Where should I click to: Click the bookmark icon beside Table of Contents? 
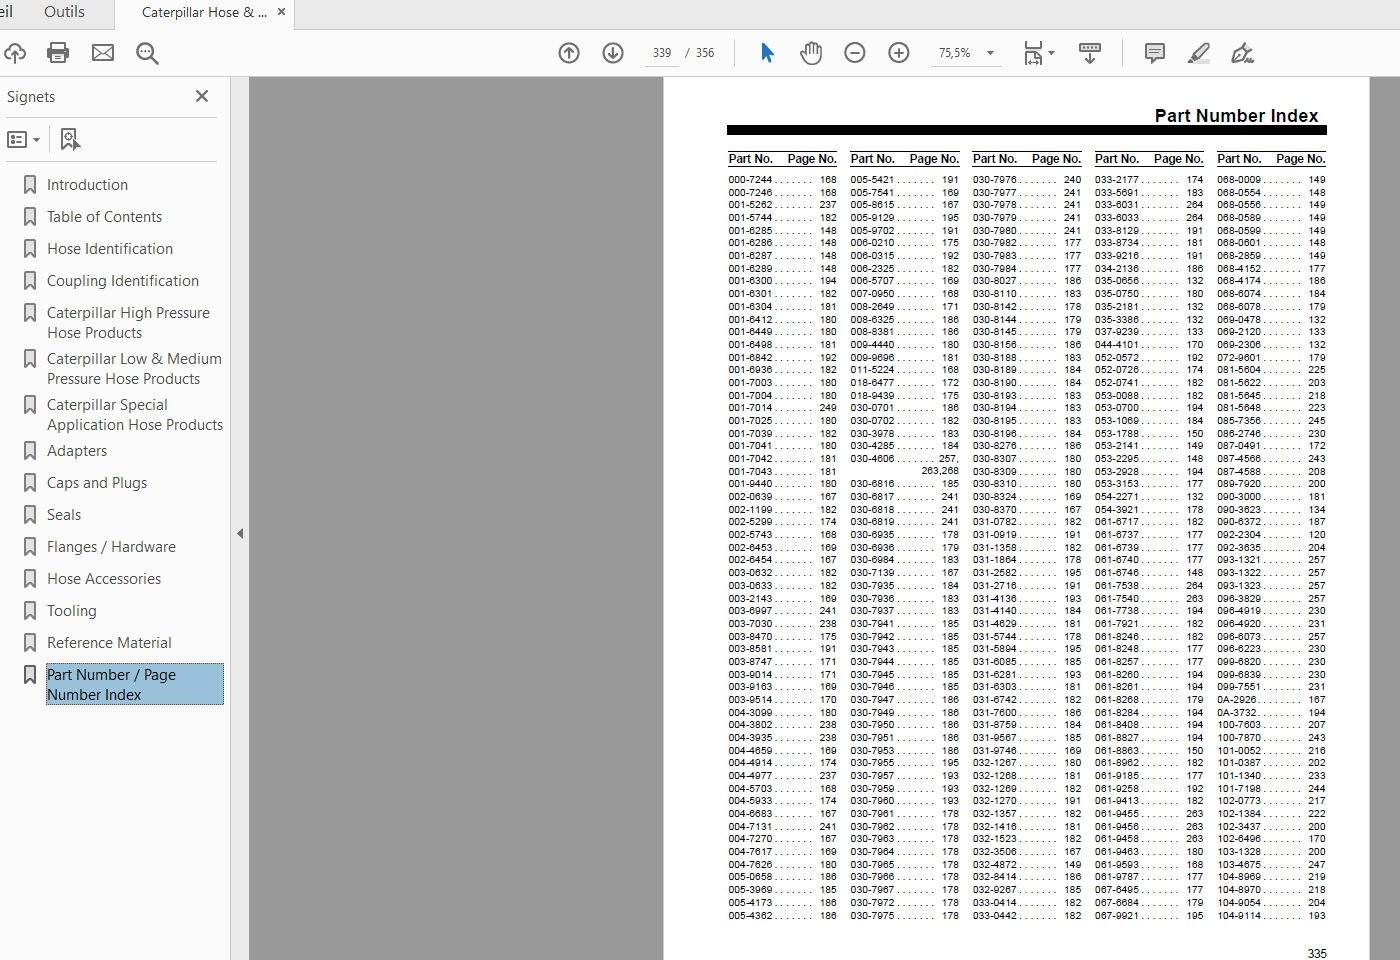click(x=30, y=217)
